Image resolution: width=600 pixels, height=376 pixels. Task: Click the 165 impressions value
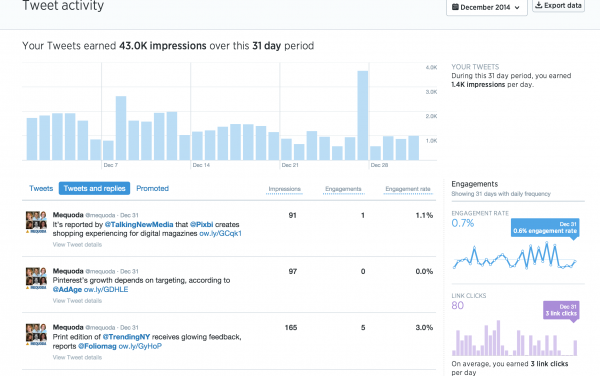[291, 328]
